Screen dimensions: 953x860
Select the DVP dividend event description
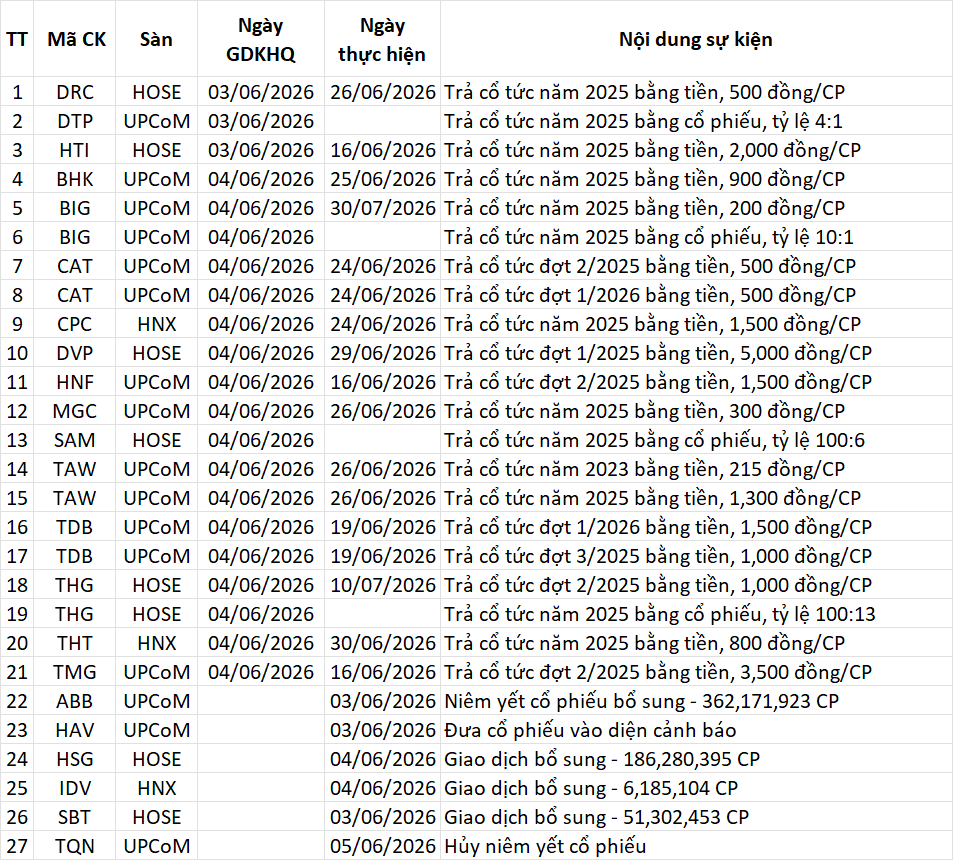[x=658, y=353]
